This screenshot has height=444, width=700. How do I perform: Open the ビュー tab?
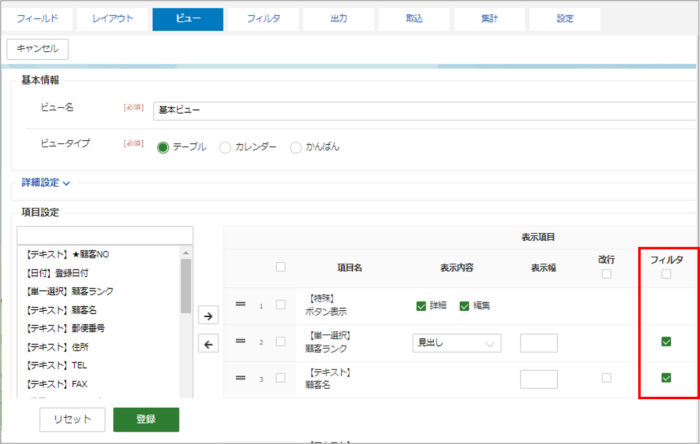pos(188,19)
